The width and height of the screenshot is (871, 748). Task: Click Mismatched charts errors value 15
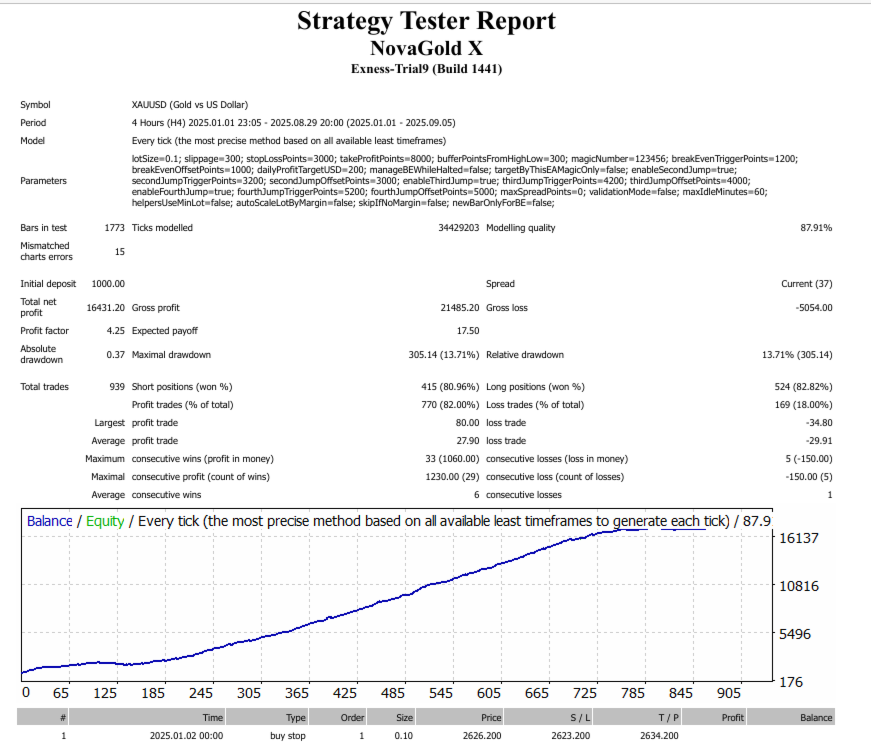[119, 252]
